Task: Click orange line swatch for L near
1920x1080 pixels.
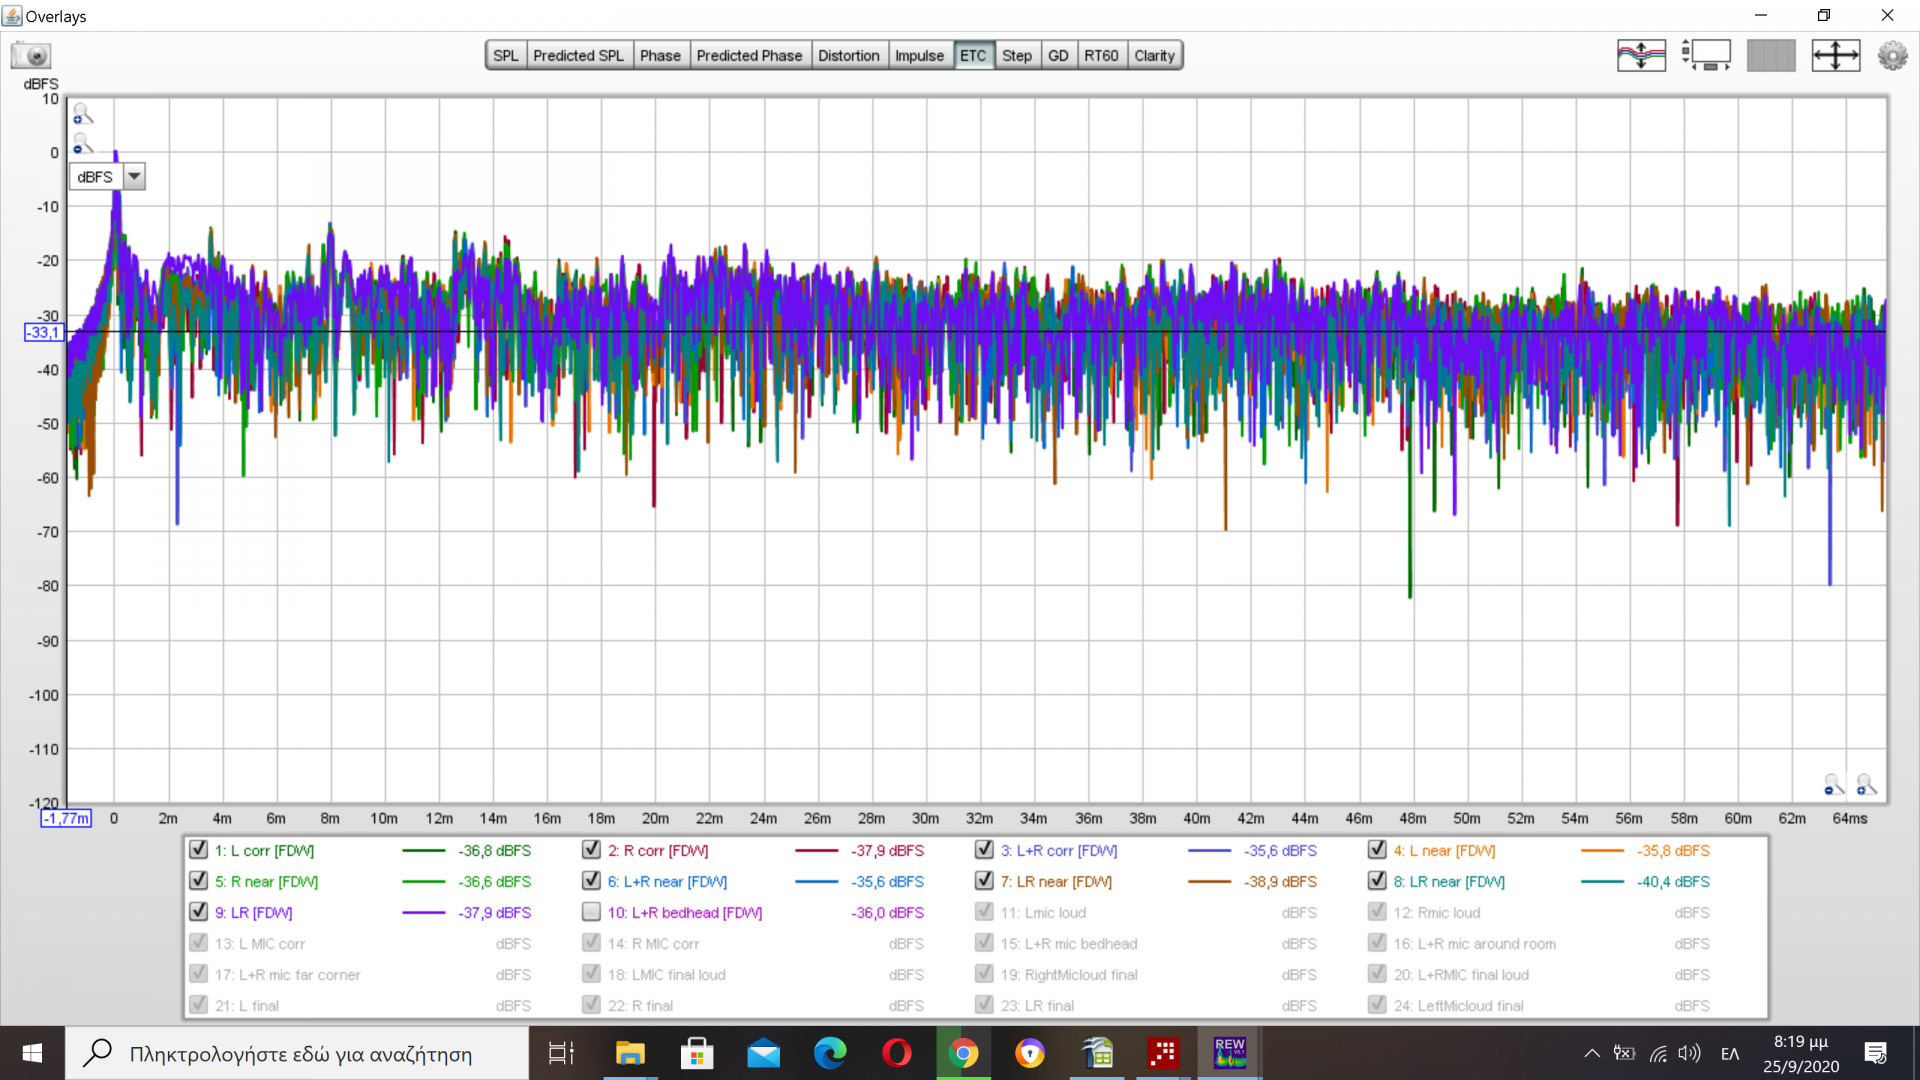Action: click(x=1602, y=851)
